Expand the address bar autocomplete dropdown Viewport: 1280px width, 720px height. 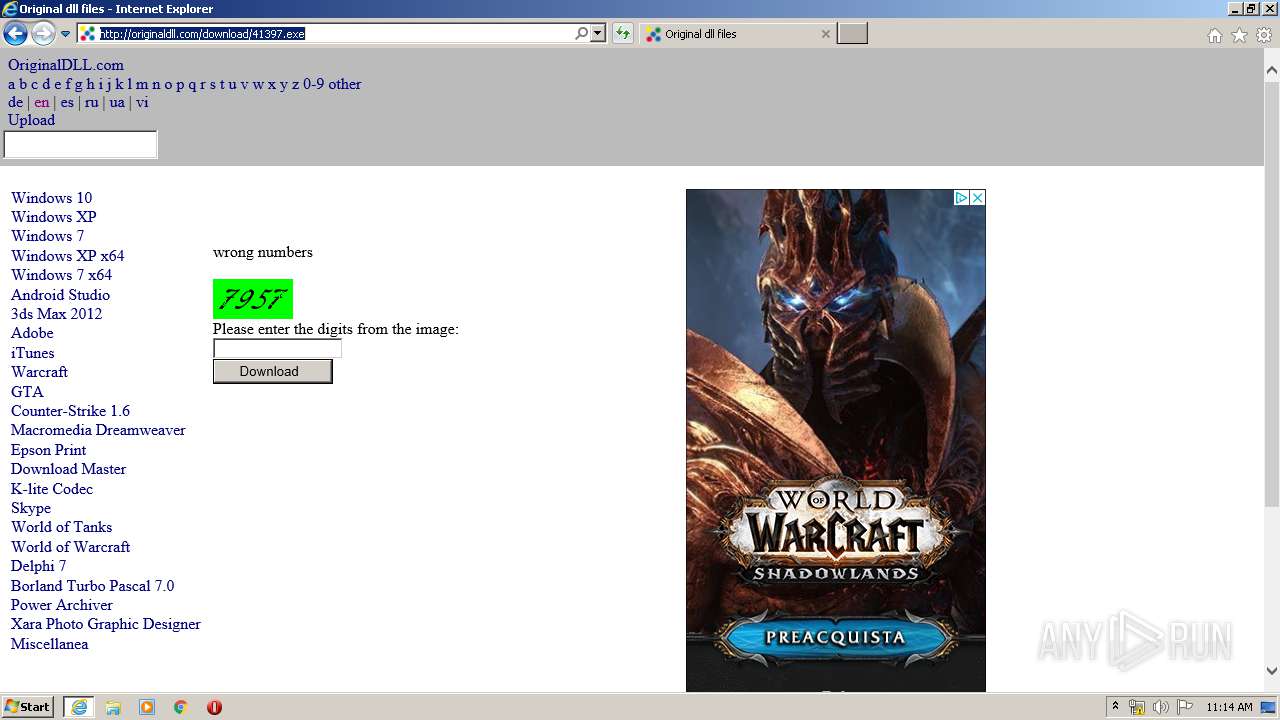(598, 34)
